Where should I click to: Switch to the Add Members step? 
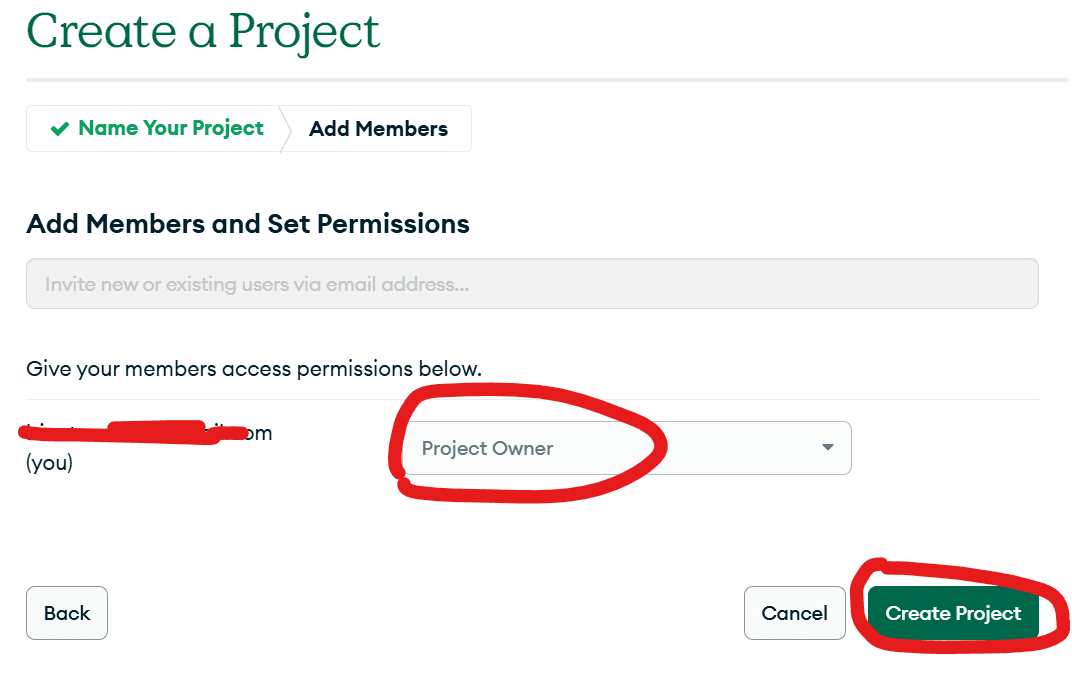click(x=378, y=128)
